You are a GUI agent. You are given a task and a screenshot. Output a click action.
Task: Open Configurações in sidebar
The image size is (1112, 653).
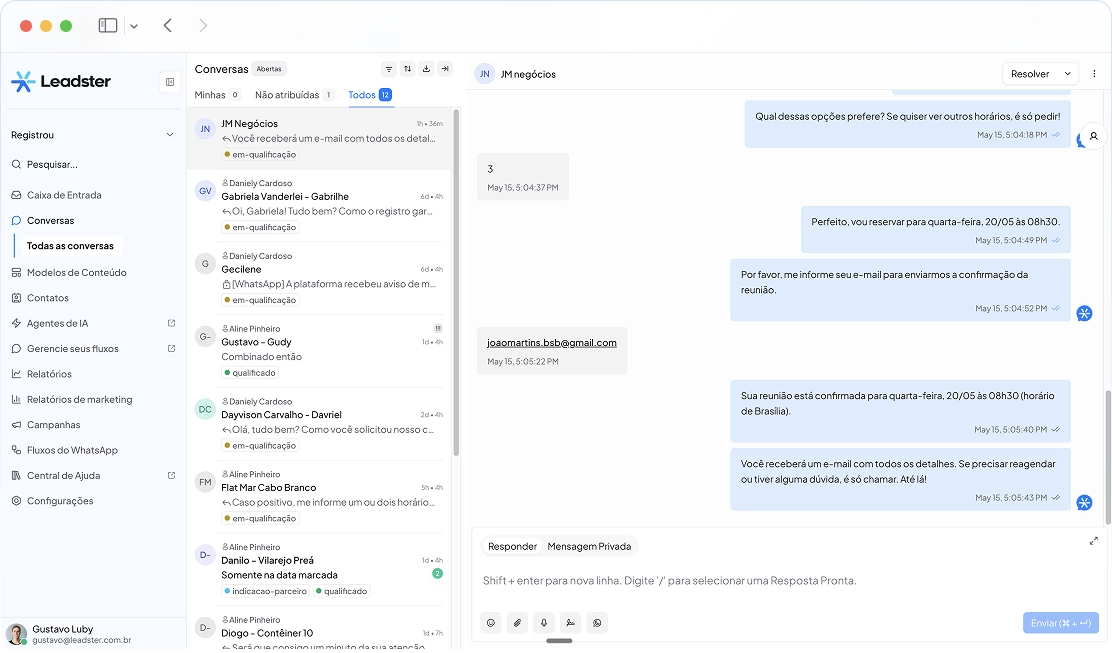pyautogui.click(x=60, y=501)
